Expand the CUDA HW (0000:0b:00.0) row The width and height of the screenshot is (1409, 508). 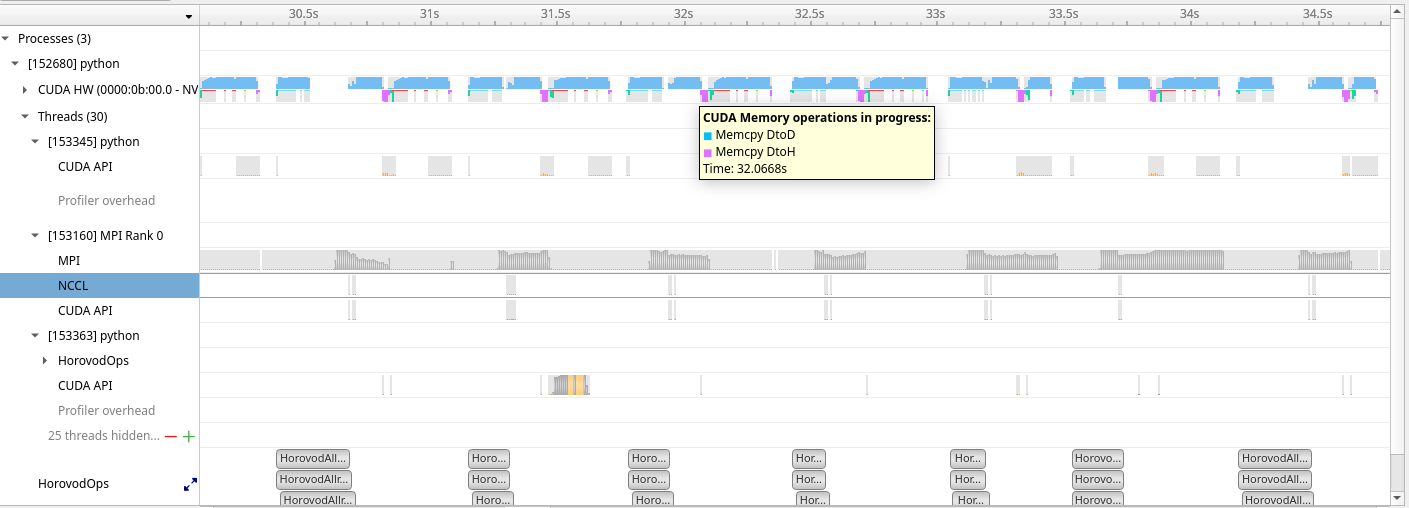[26, 90]
